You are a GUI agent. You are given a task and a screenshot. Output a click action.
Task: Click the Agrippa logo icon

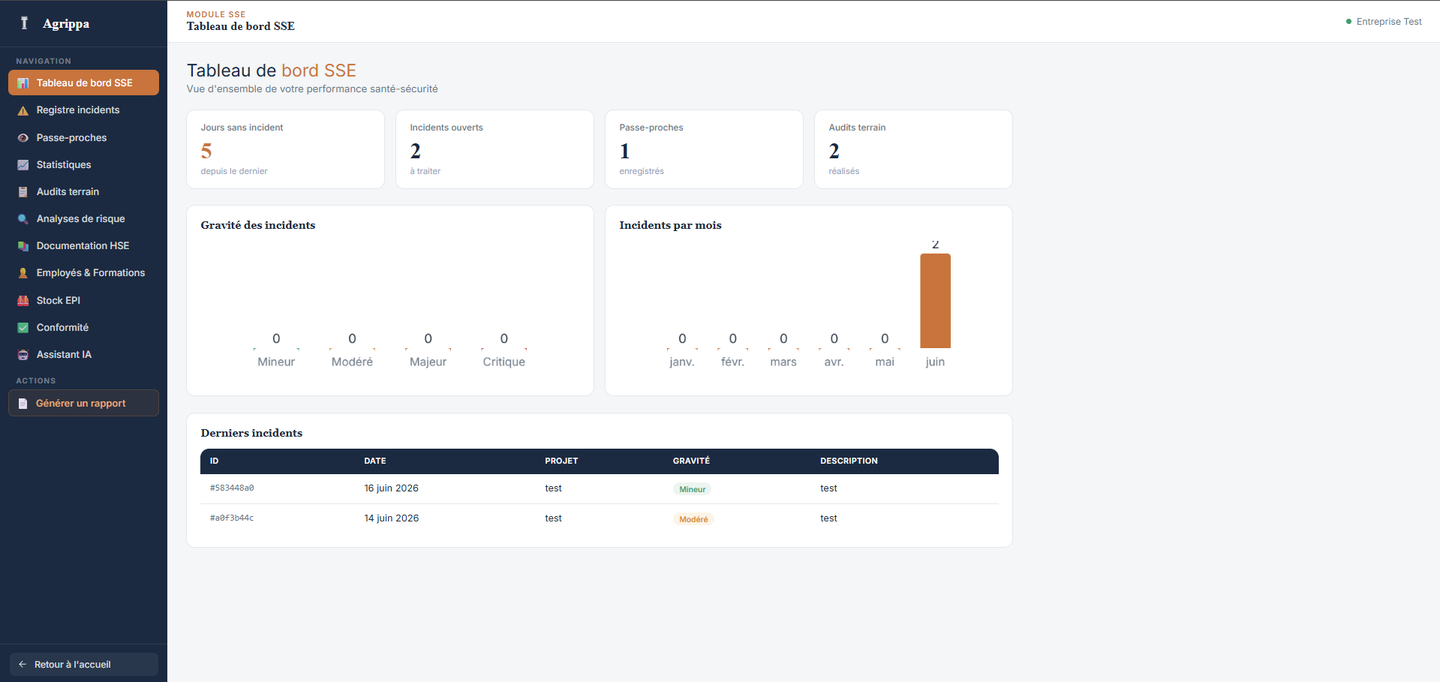[x=24, y=23]
